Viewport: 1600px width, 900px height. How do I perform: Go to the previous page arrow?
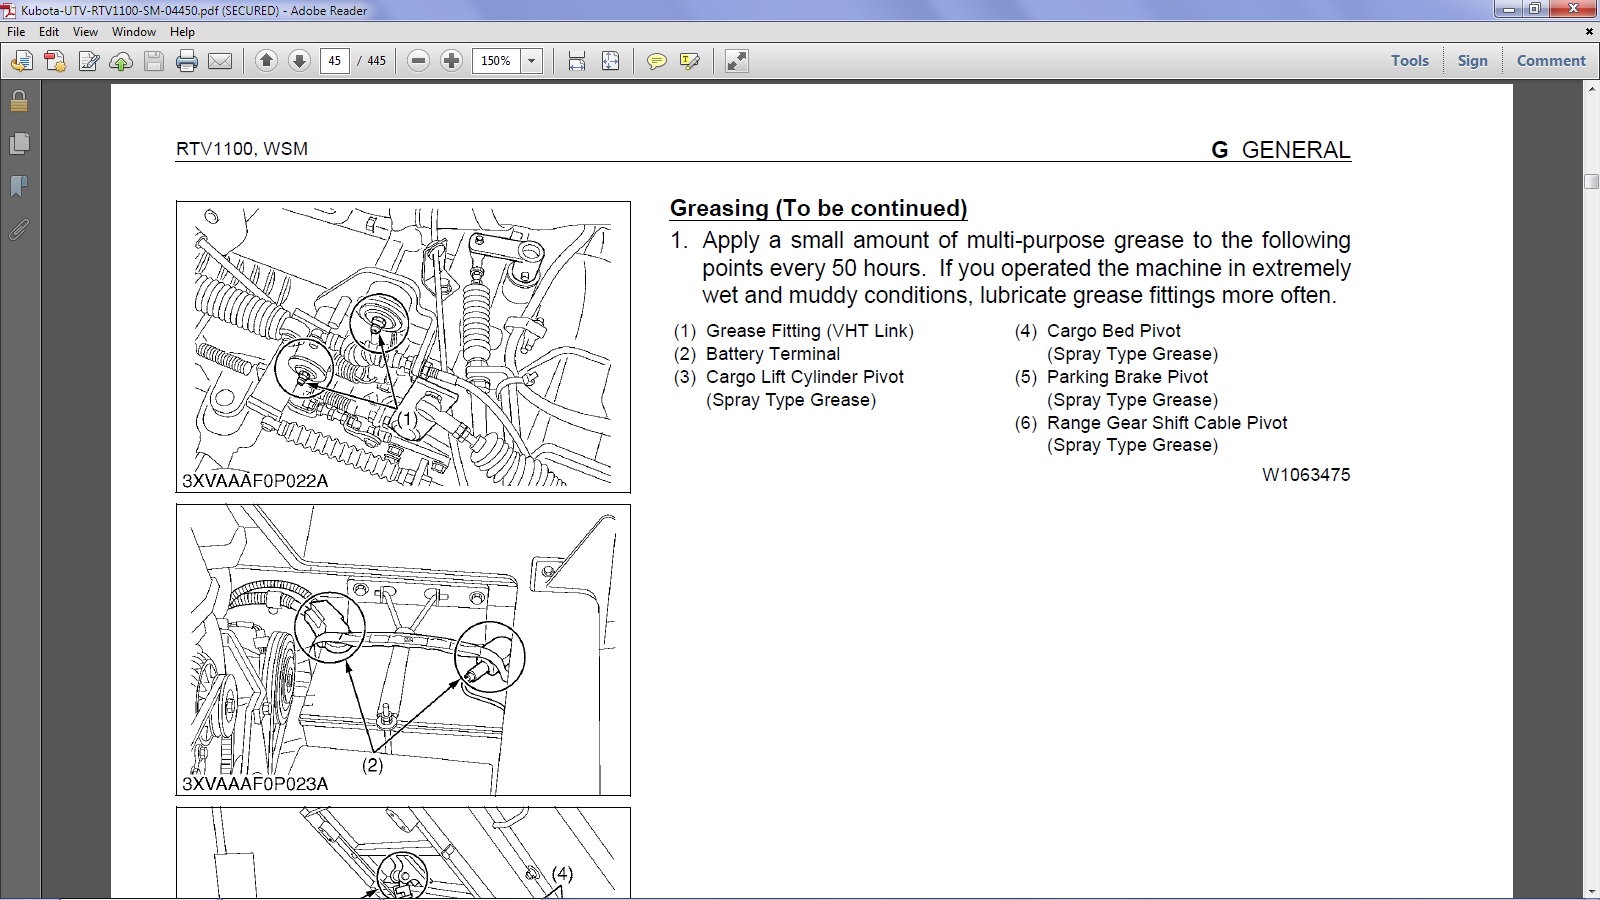coord(266,61)
